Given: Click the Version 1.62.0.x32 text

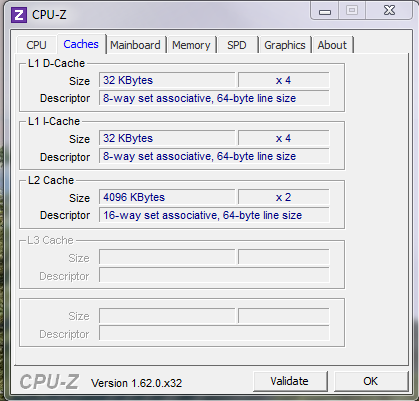Looking at the screenshot, I should point(137,383).
